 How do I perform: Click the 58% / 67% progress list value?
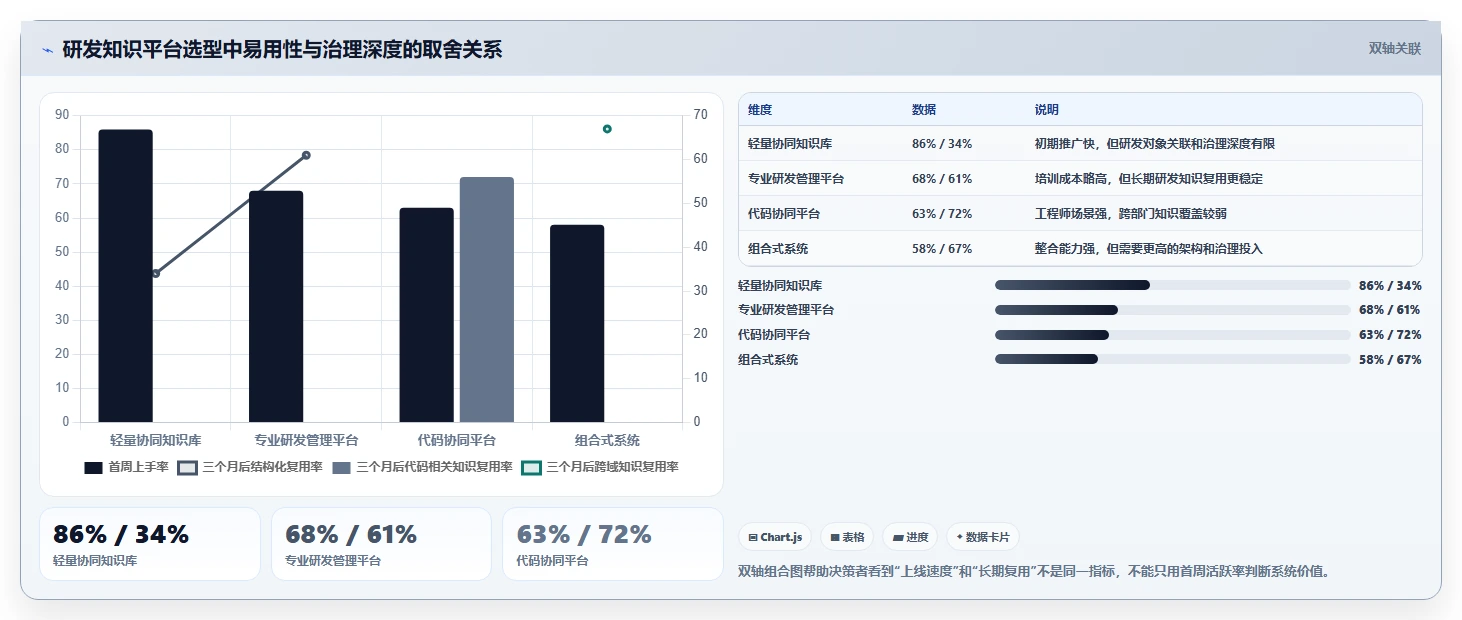(1390, 360)
